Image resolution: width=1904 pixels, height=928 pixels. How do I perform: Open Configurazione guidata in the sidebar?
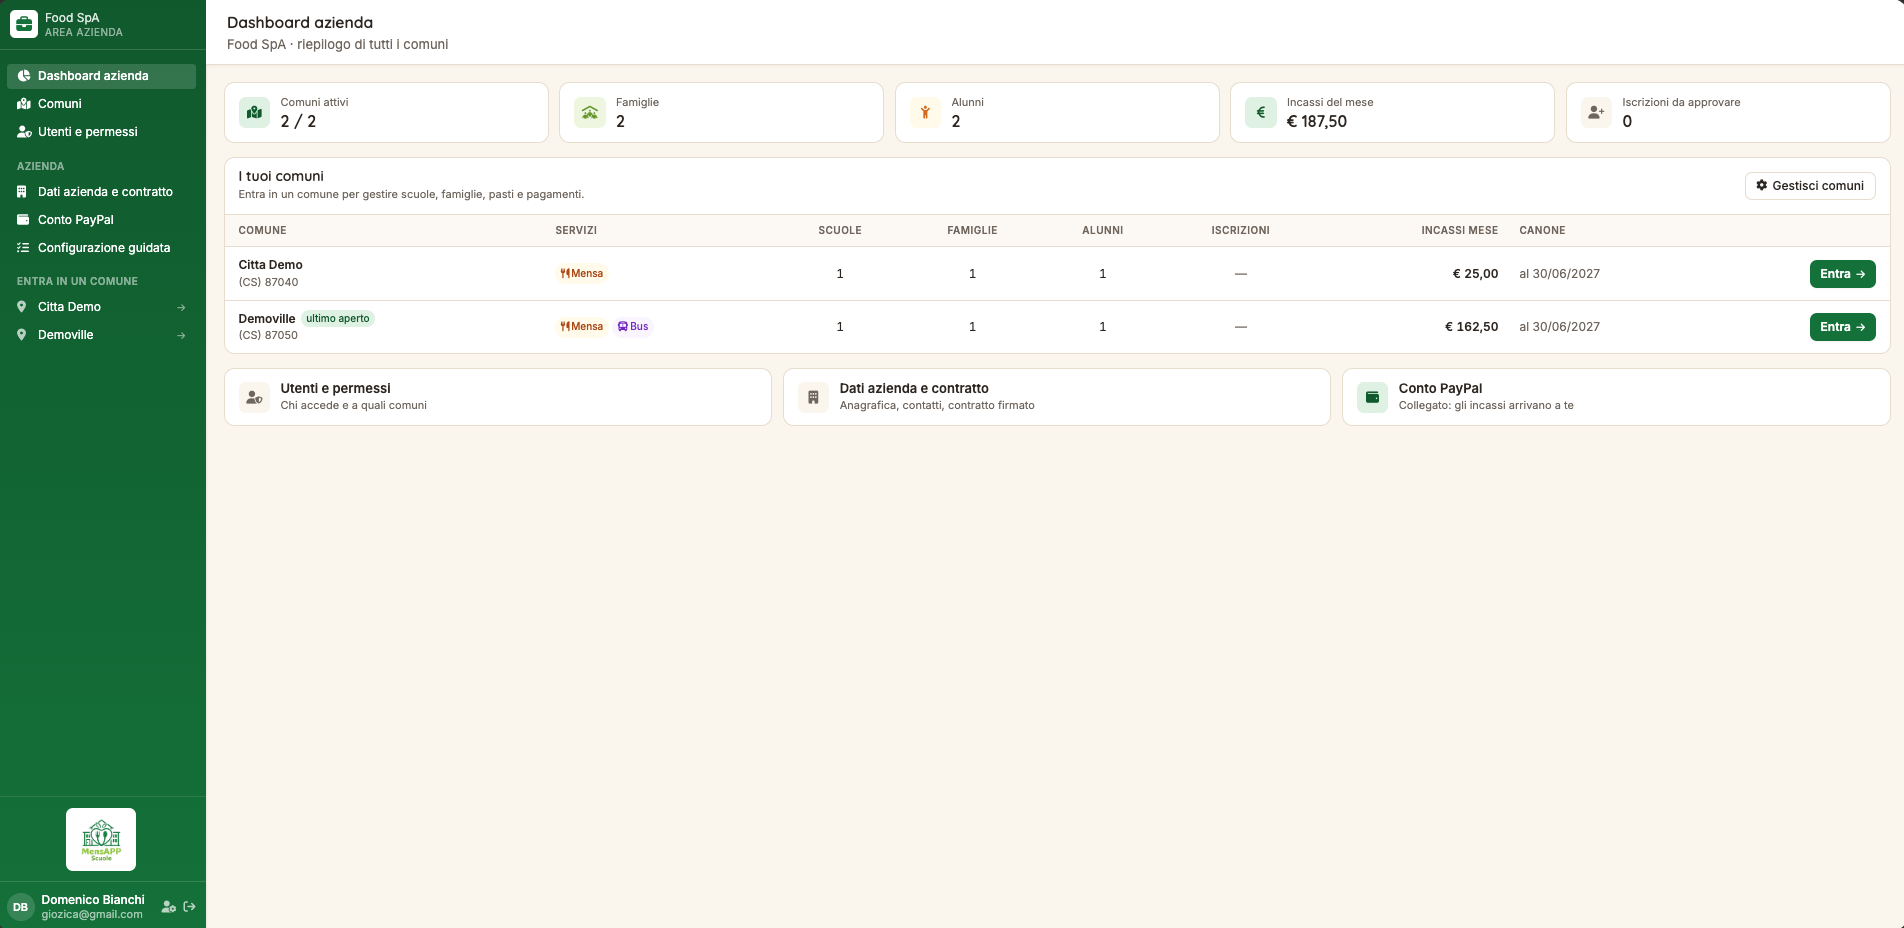point(101,248)
